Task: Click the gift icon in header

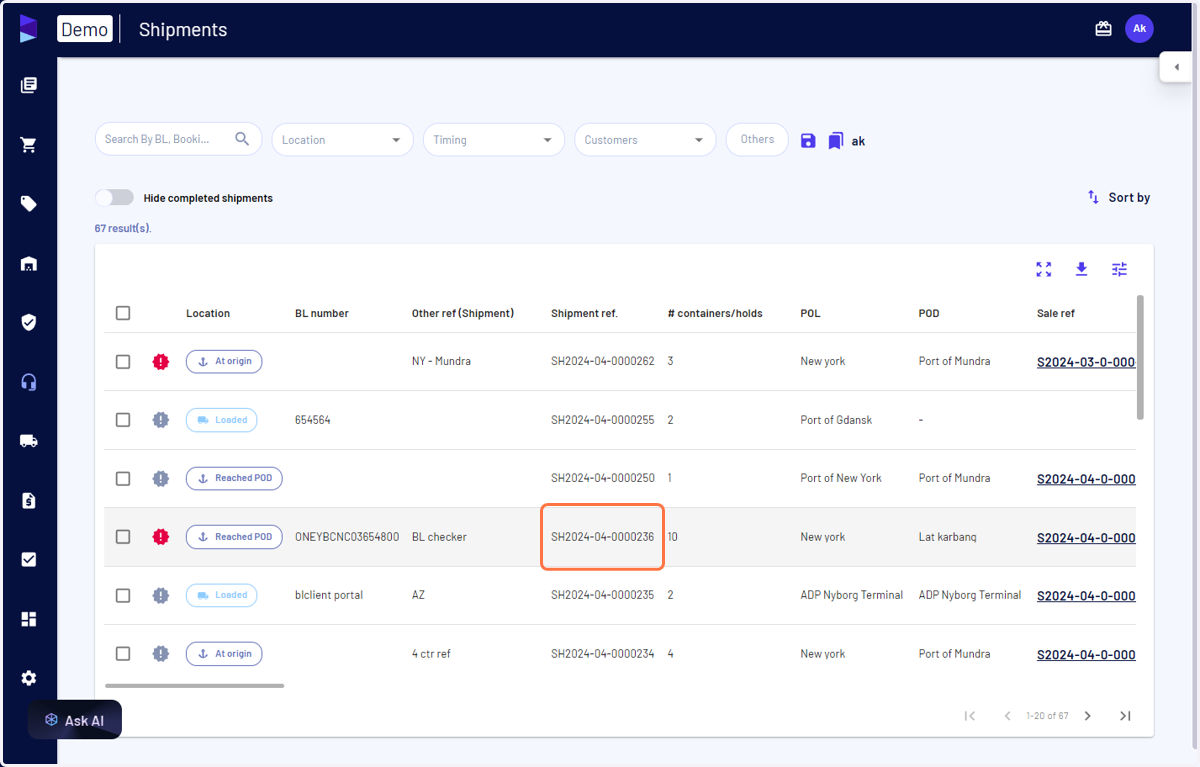Action: pyautogui.click(x=1103, y=29)
